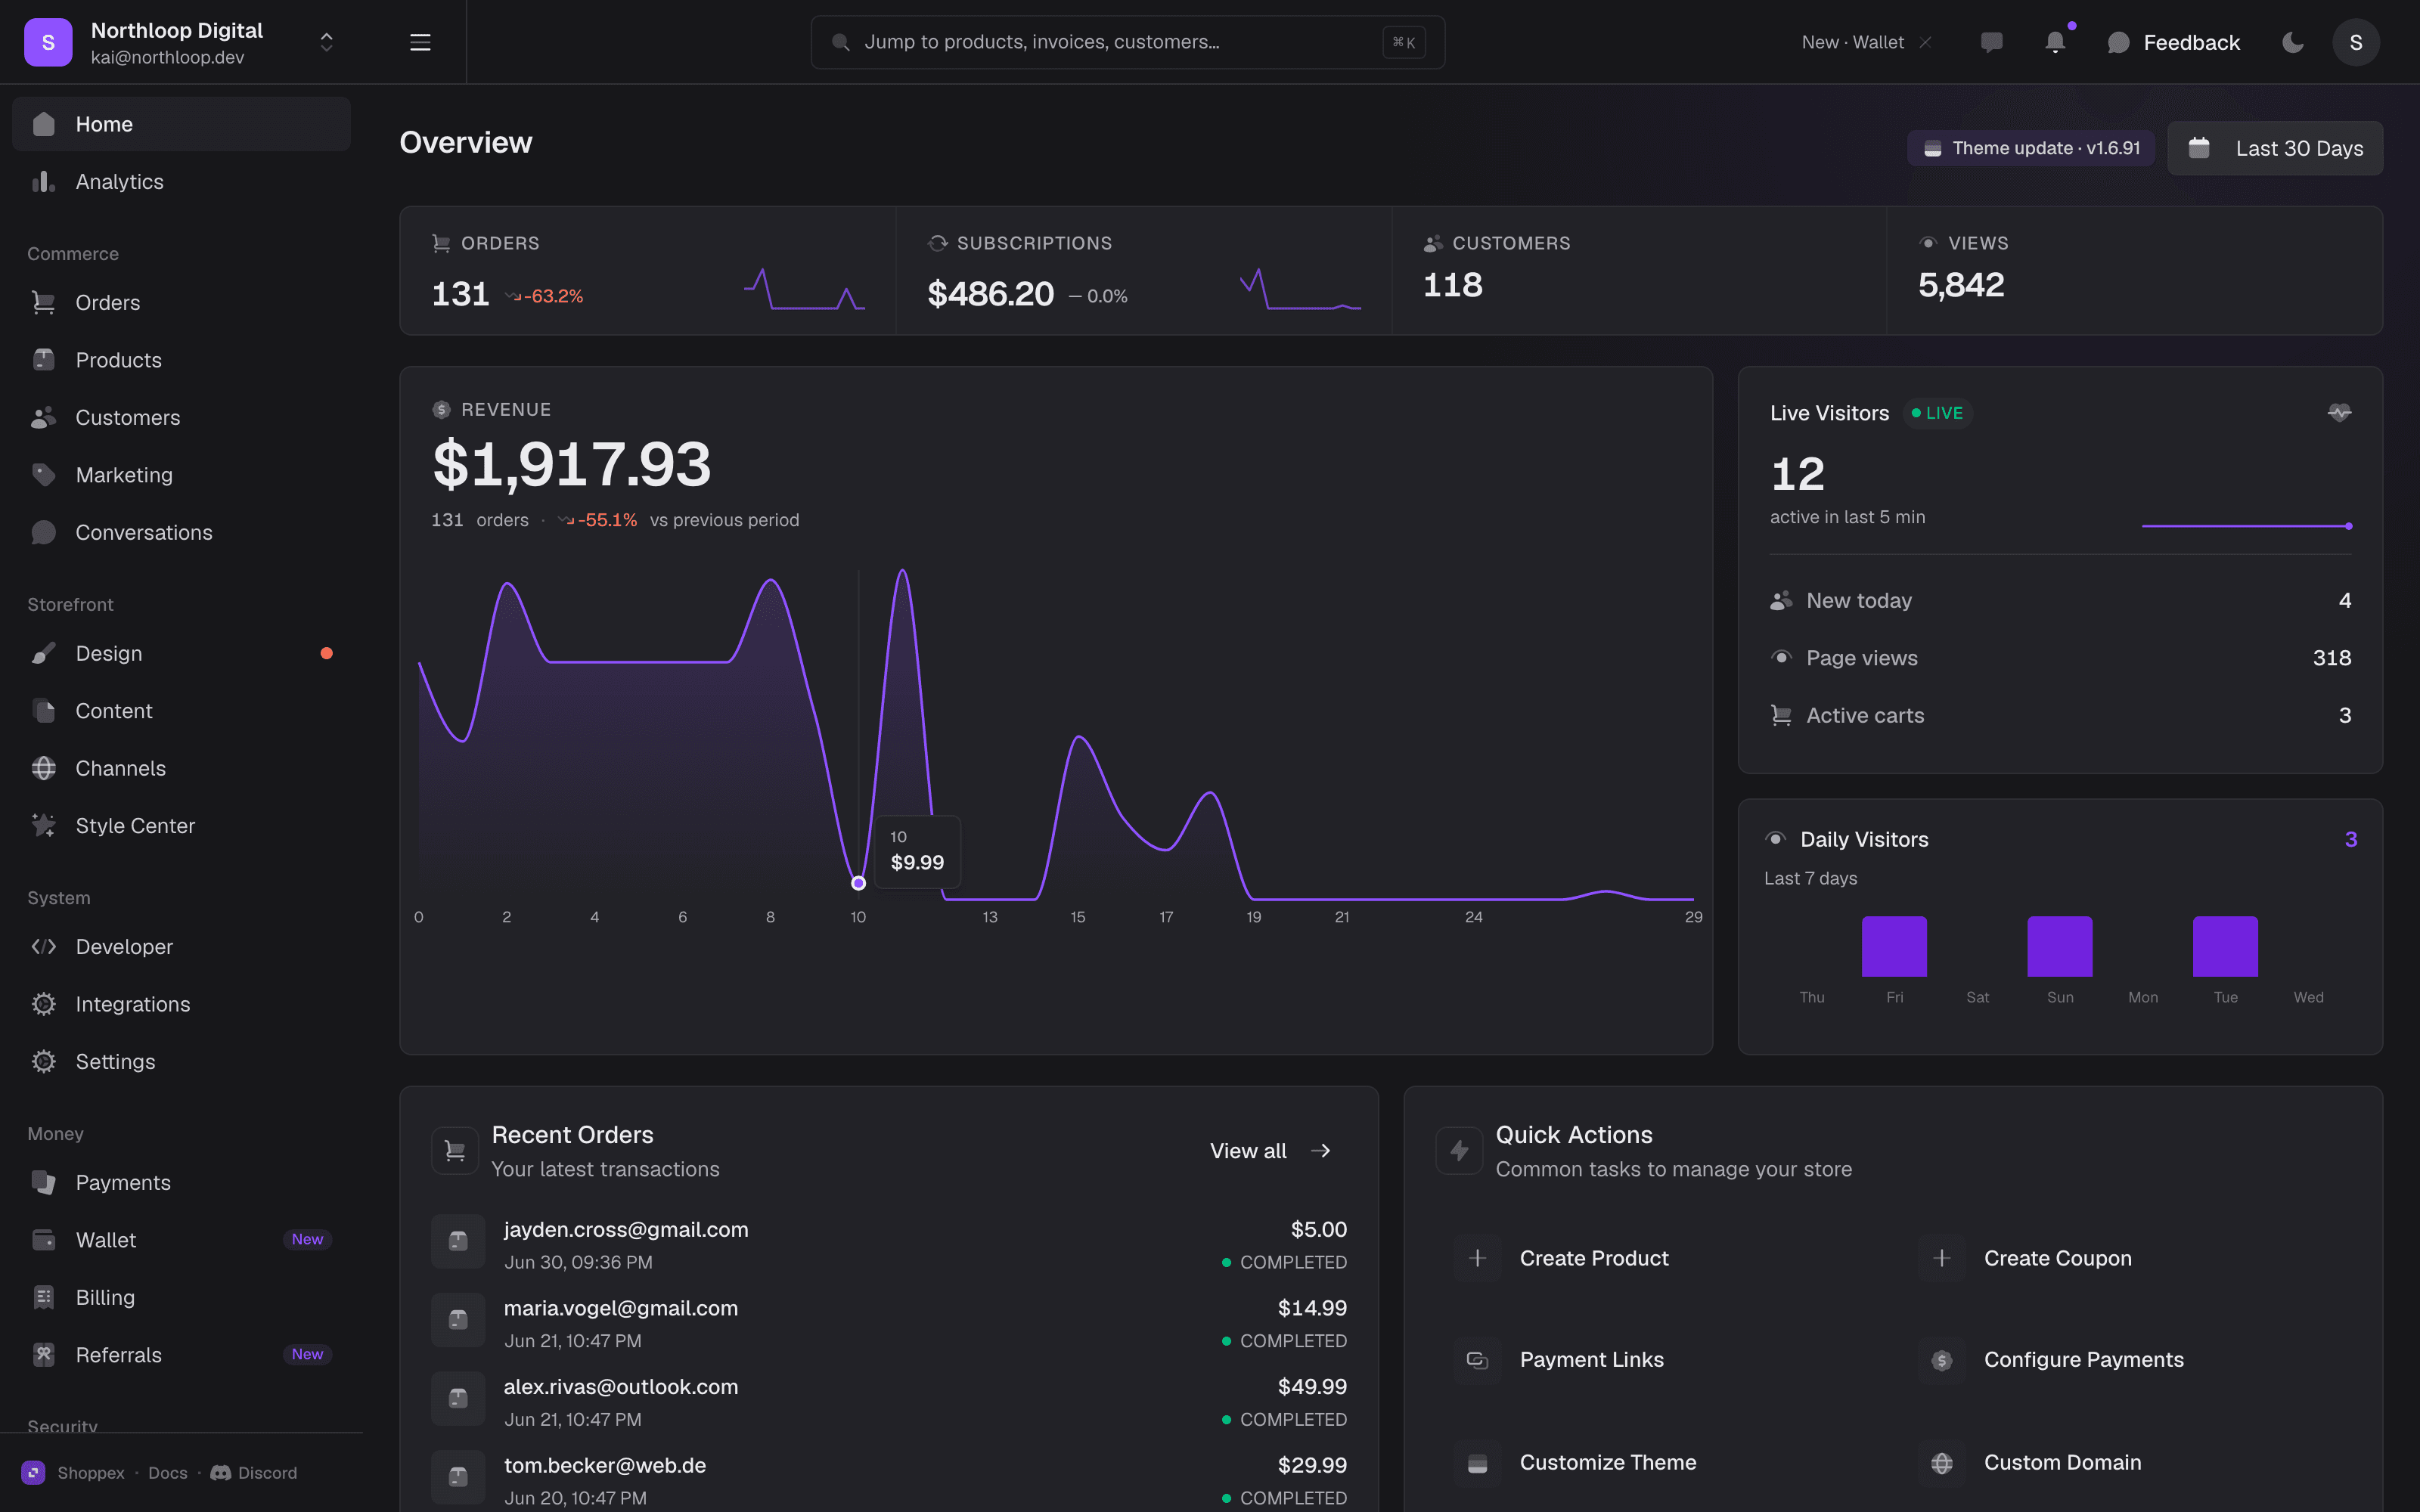The height and width of the screenshot is (1512, 2420).
Task: Dismiss the New · Wallet announcement
Action: coord(1925,42)
